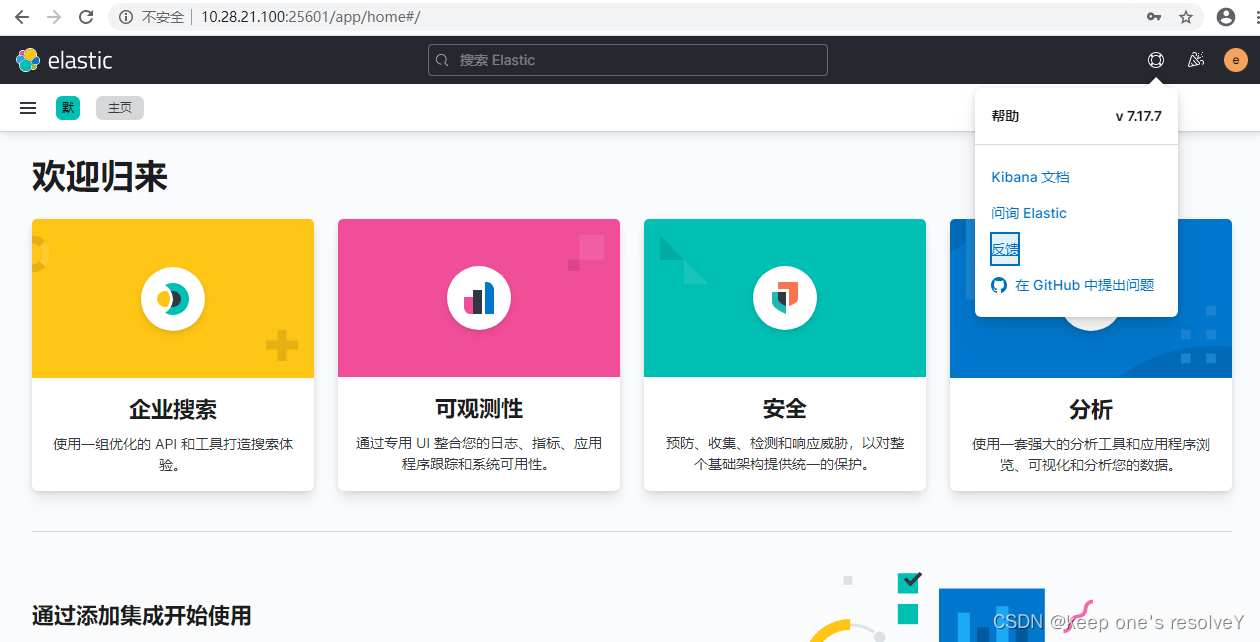Select the 主页 breadcrumb
This screenshot has width=1260, height=642.
[120, 108]
